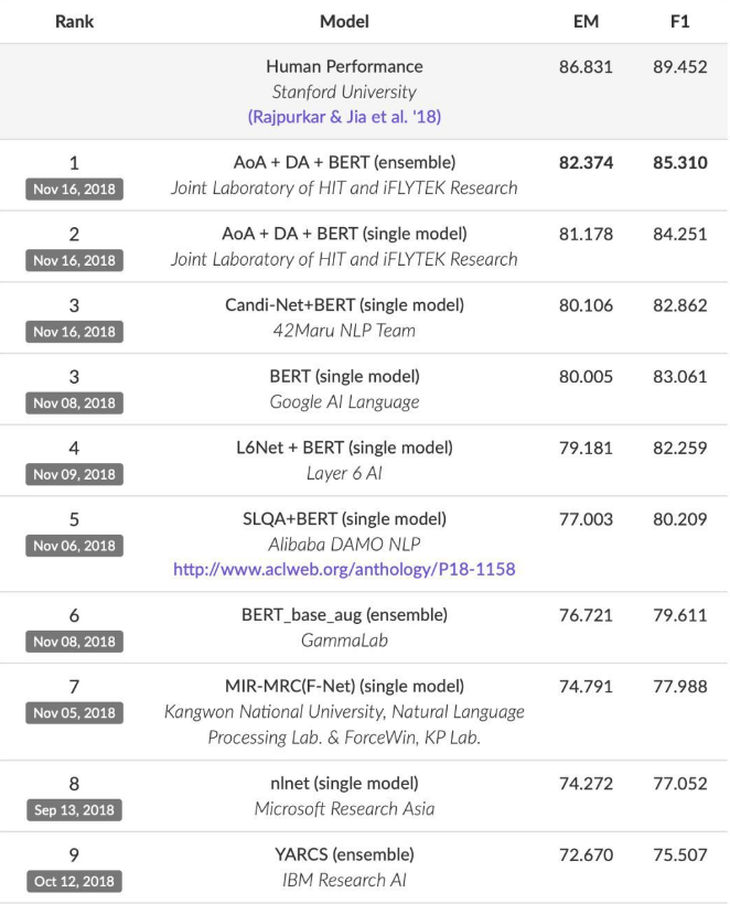Click the YARCS (ensemble) model name
This screenshot has height=904, width=730.
(344, 854)
